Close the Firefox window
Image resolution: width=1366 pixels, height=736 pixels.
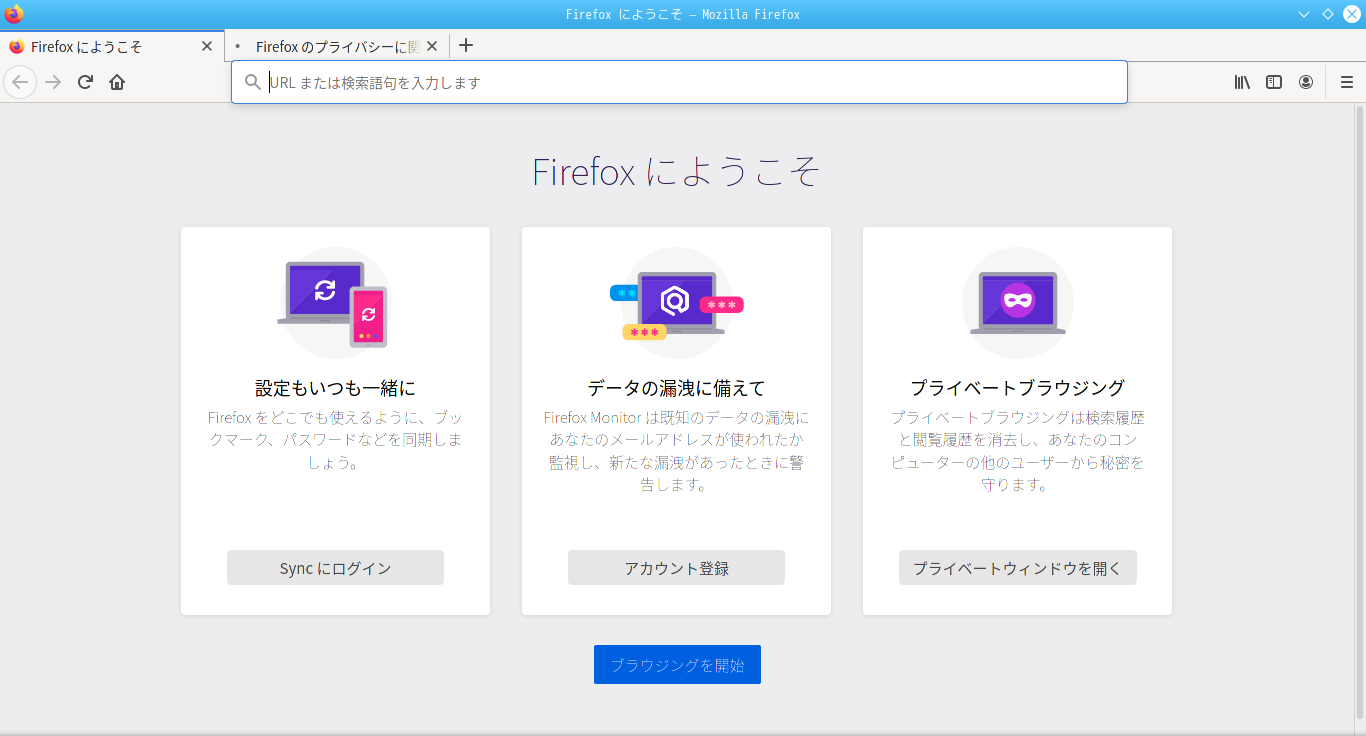click(1351, 14)
